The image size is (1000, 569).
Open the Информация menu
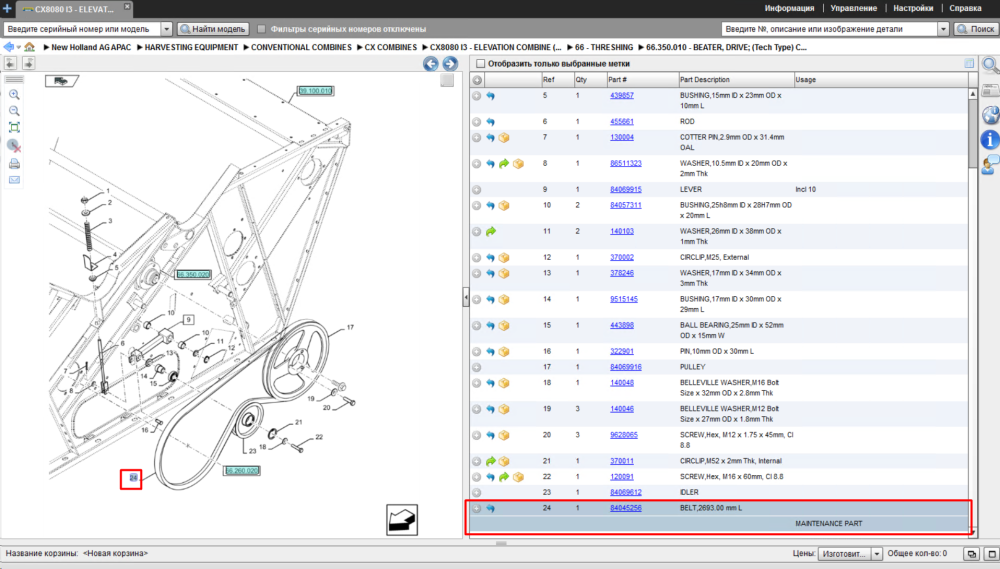[790, 8]
